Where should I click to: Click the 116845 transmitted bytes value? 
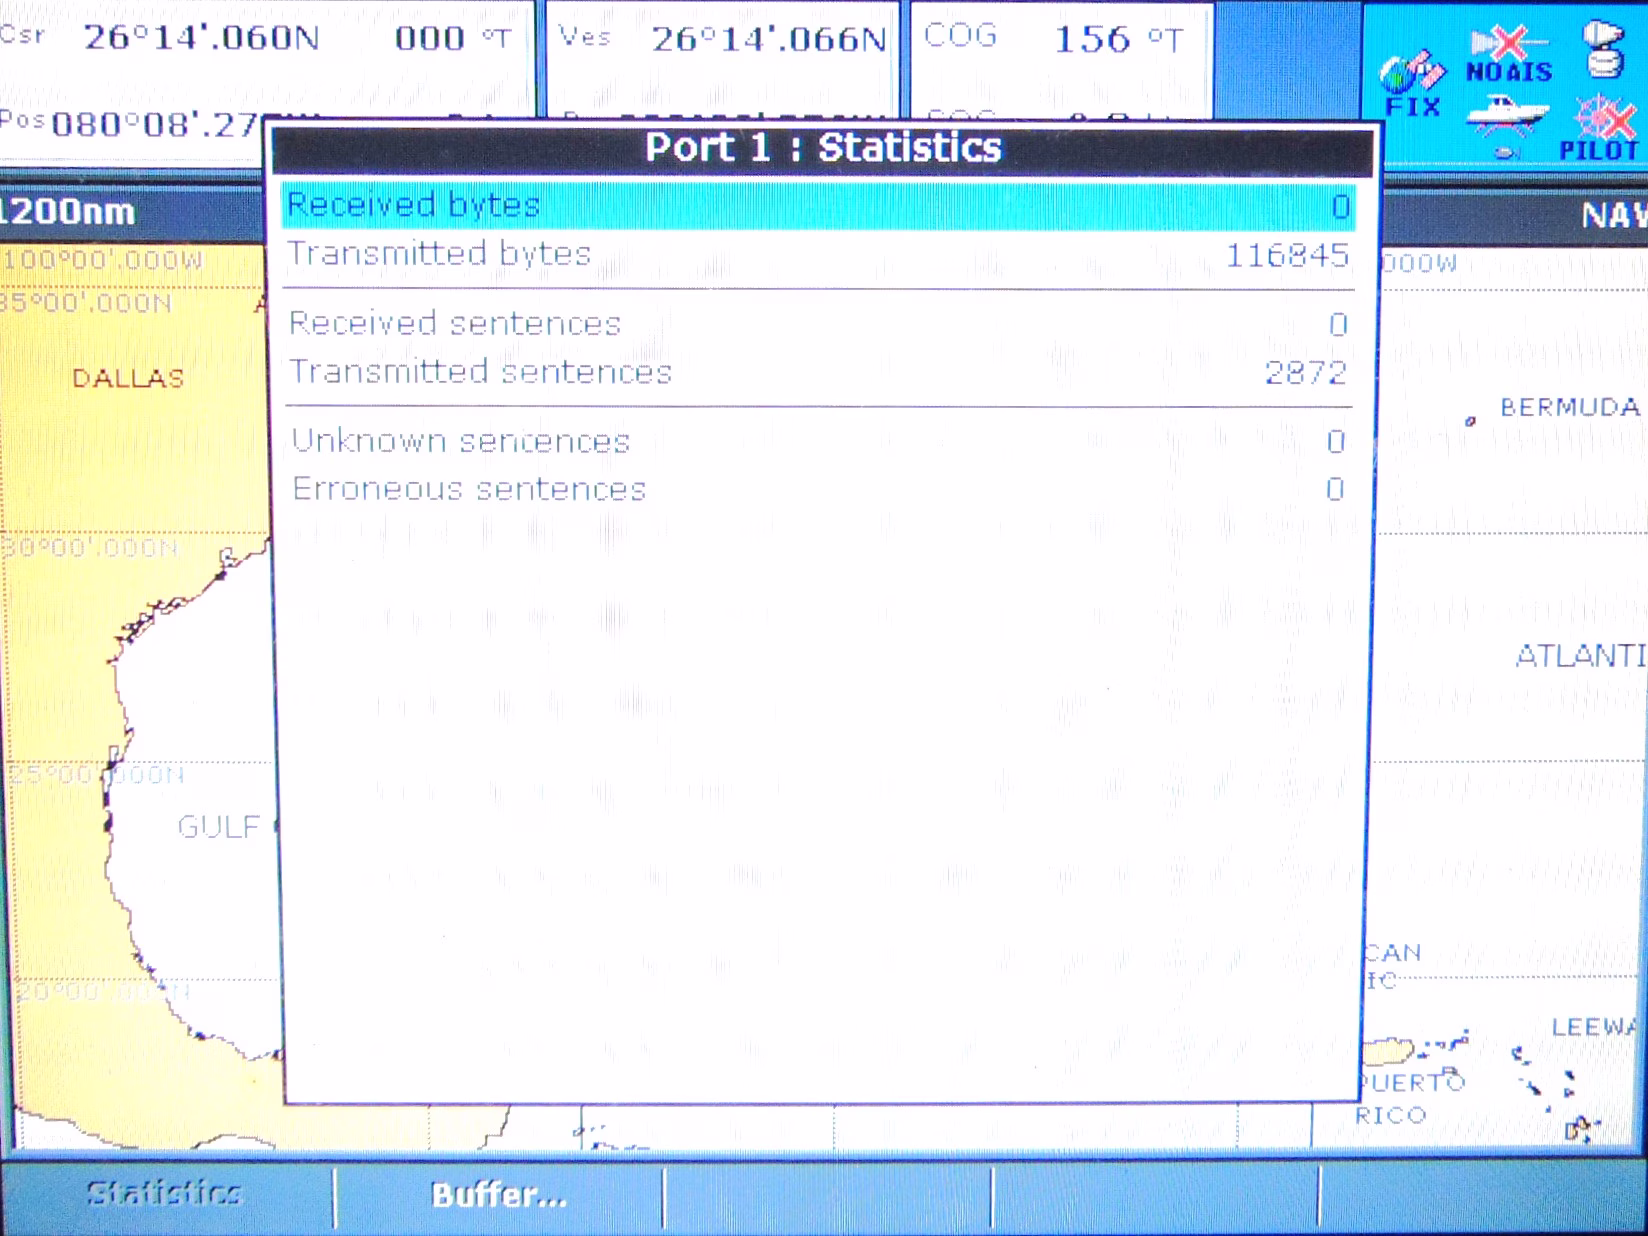[x=1287, y=256]
